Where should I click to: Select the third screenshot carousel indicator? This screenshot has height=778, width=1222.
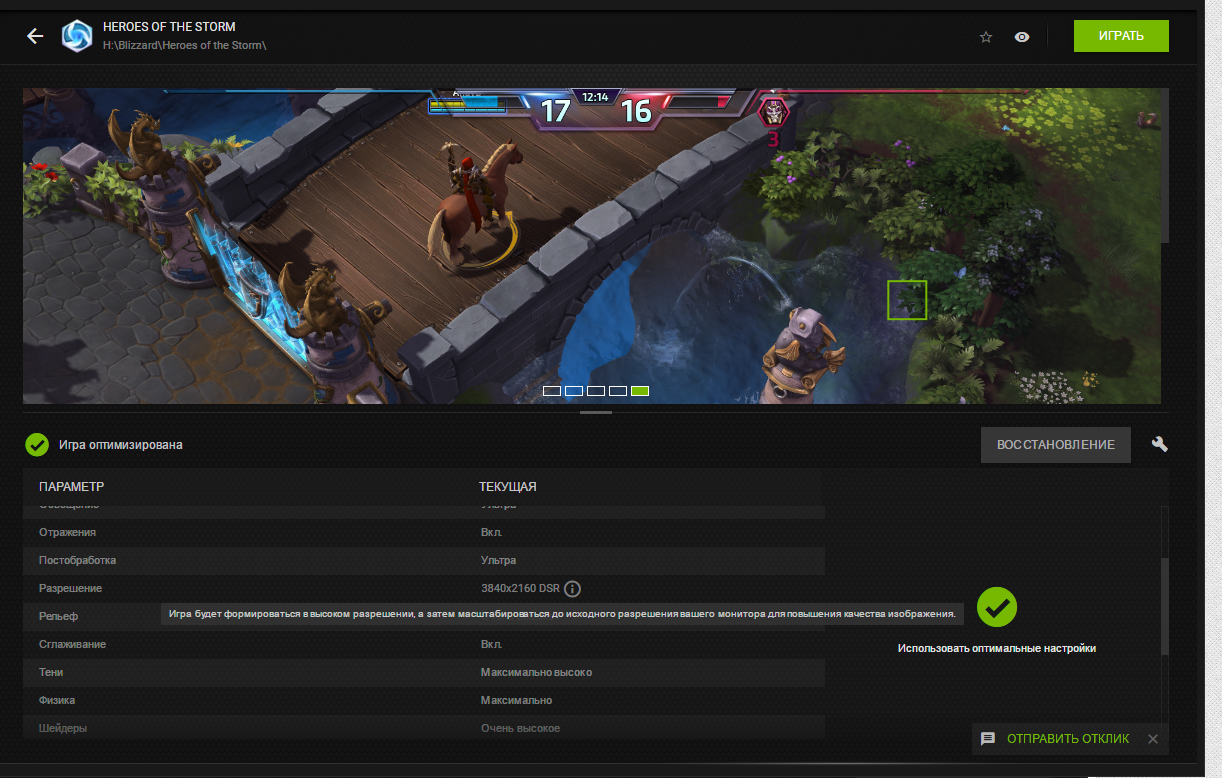pyautogui.click(x=596, y=391)
